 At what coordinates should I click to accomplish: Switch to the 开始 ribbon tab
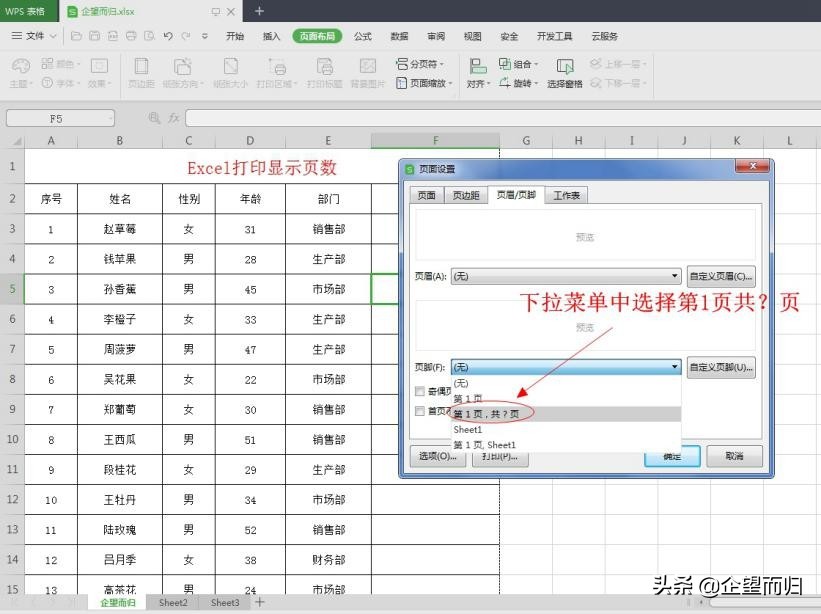pos(235,36)
